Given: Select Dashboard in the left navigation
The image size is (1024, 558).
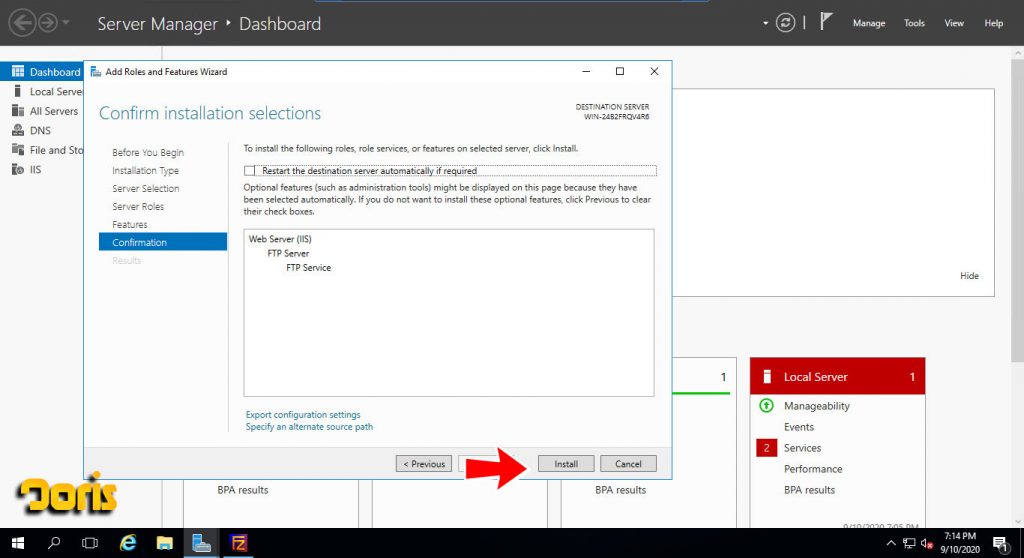Looking at the screenshot, I should [x=42, y=72].
